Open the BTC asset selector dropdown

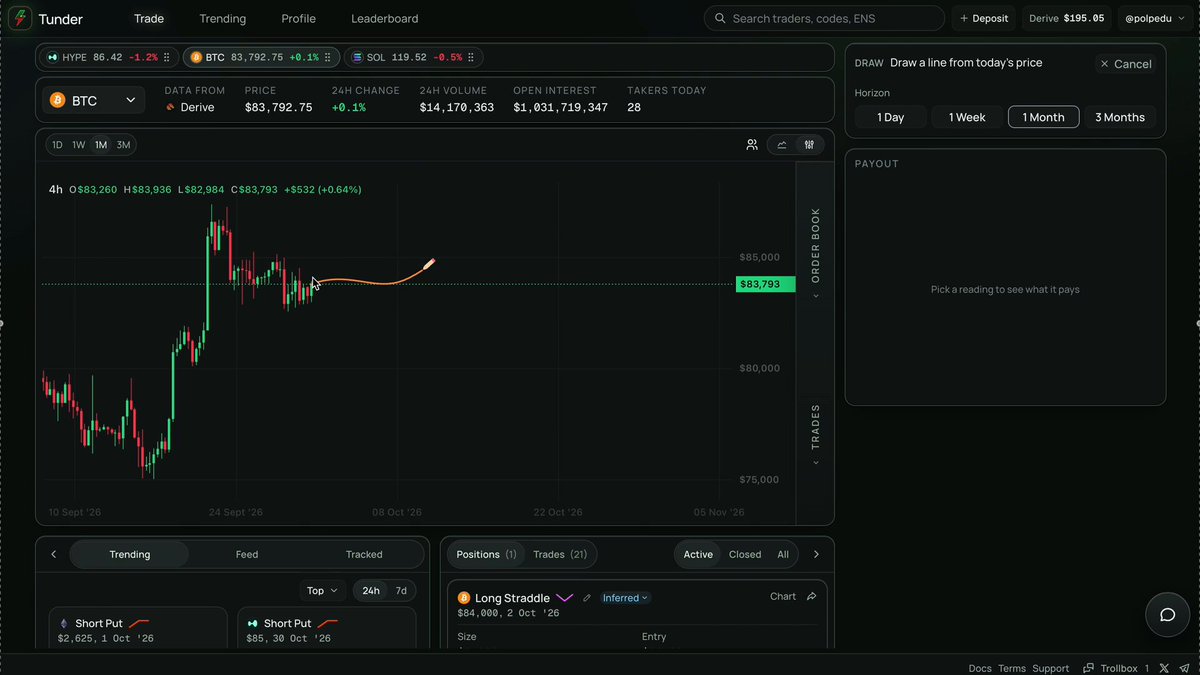tap(93, 100)
